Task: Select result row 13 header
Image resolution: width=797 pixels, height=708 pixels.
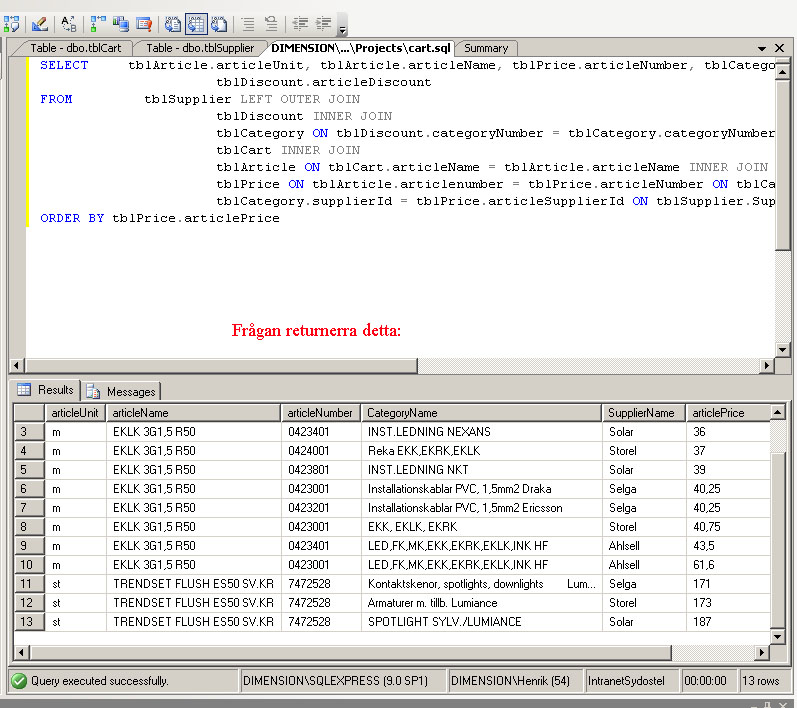Action: pos(29,622)
